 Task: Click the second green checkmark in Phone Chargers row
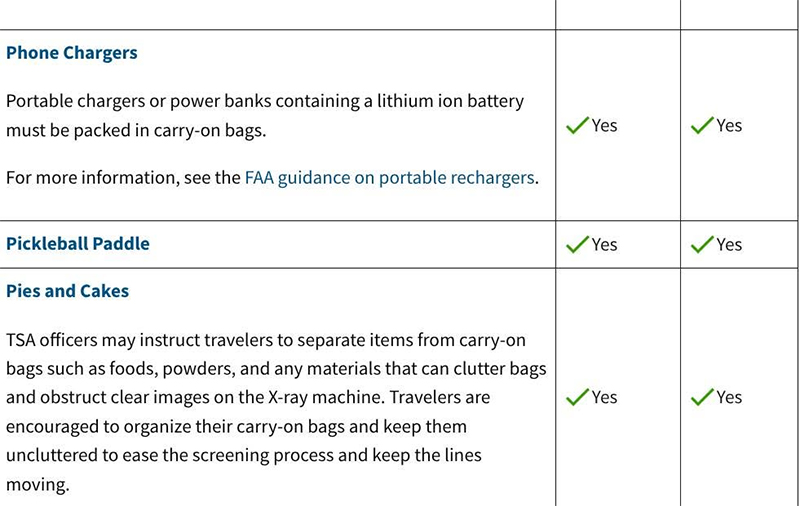tap(702, 125)
